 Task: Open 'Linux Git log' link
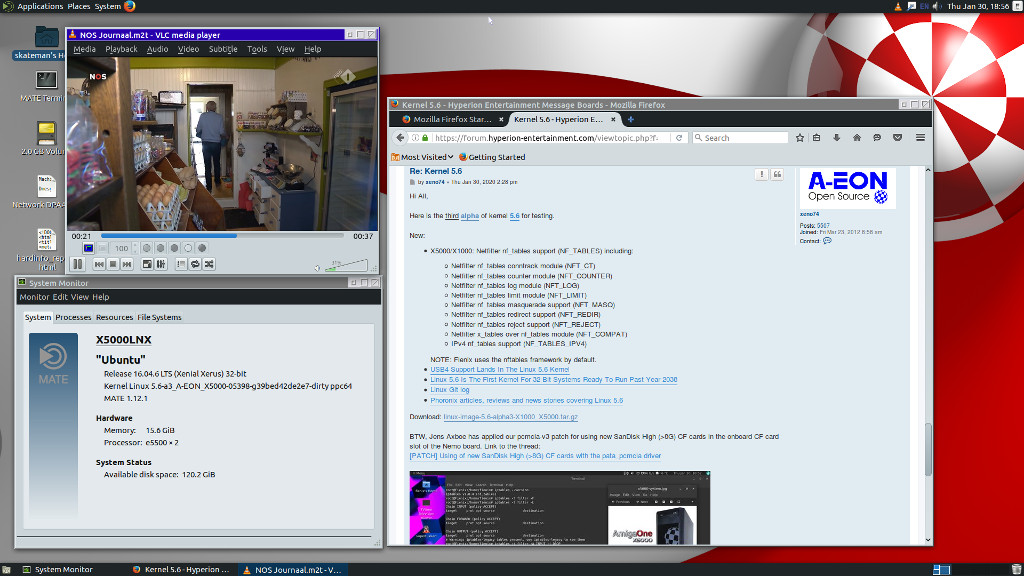tap(450, 390)
